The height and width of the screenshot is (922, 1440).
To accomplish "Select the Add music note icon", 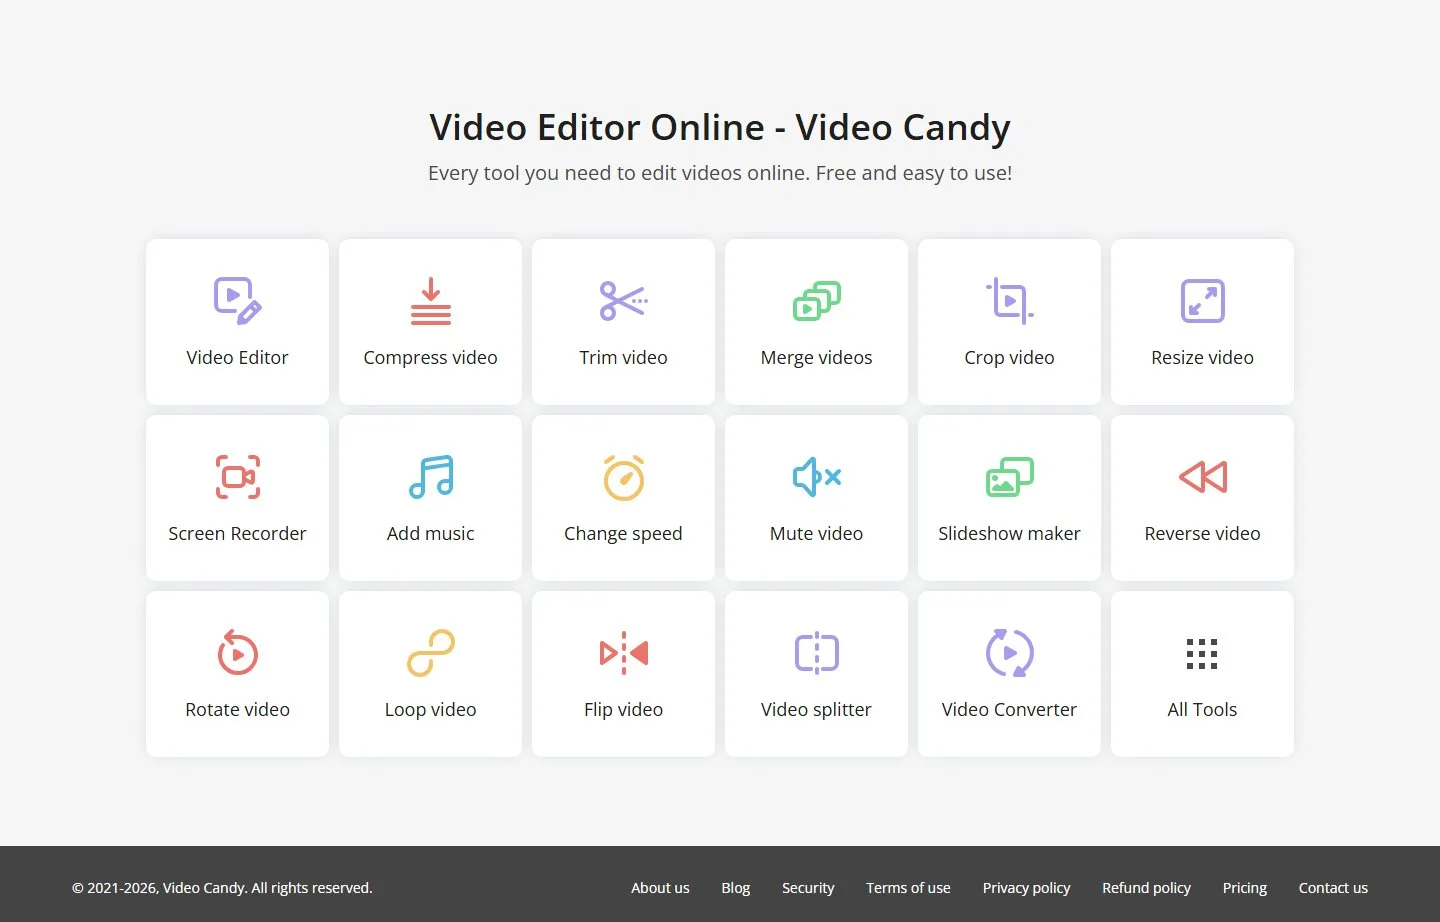I will coord(431,477).
